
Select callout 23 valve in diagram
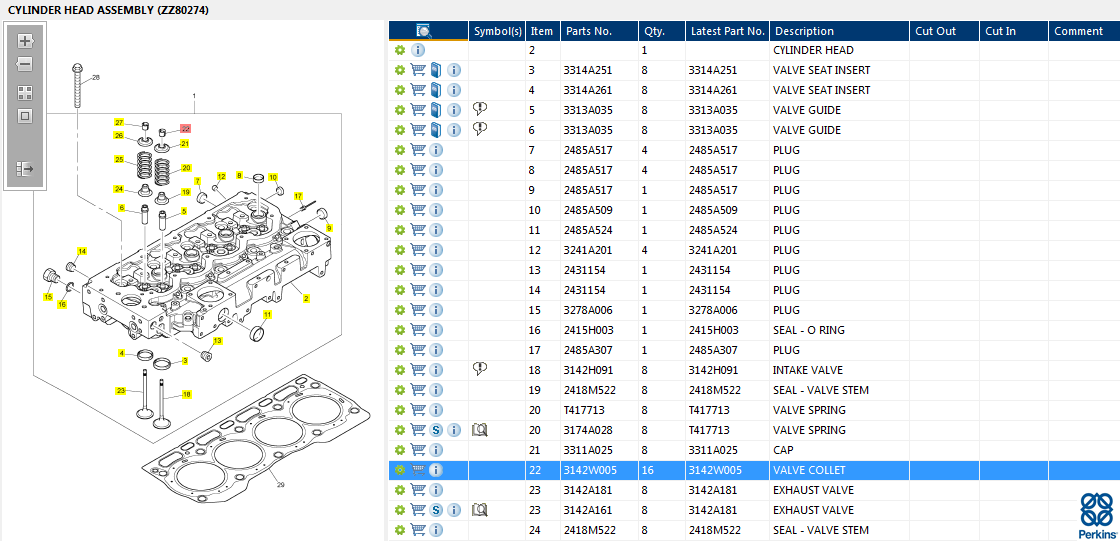tap(121, 390)
